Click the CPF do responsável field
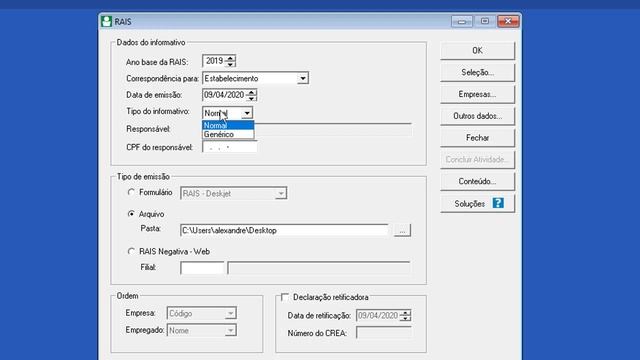 [230, 147]
